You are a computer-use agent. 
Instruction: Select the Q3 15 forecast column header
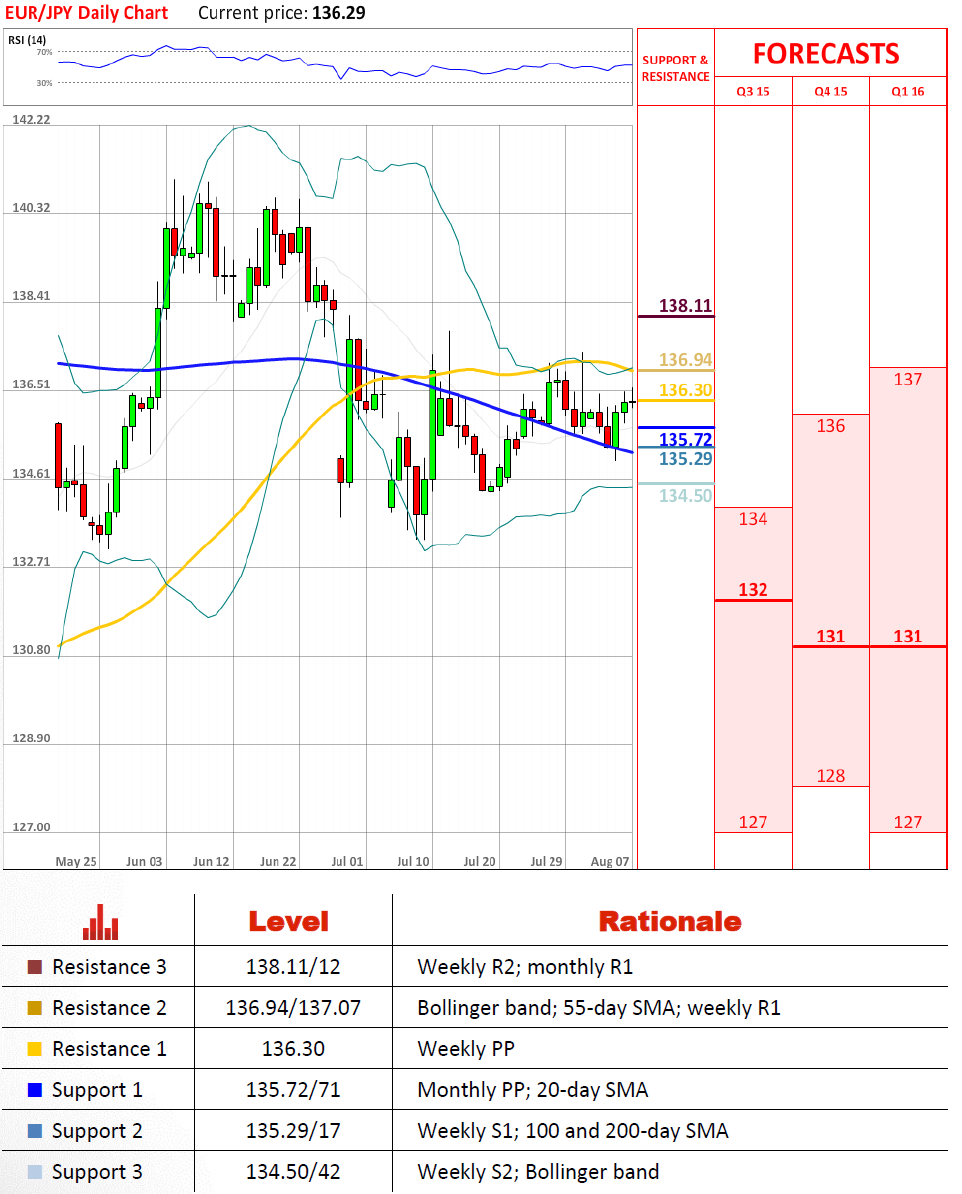[x=753, y=91]
